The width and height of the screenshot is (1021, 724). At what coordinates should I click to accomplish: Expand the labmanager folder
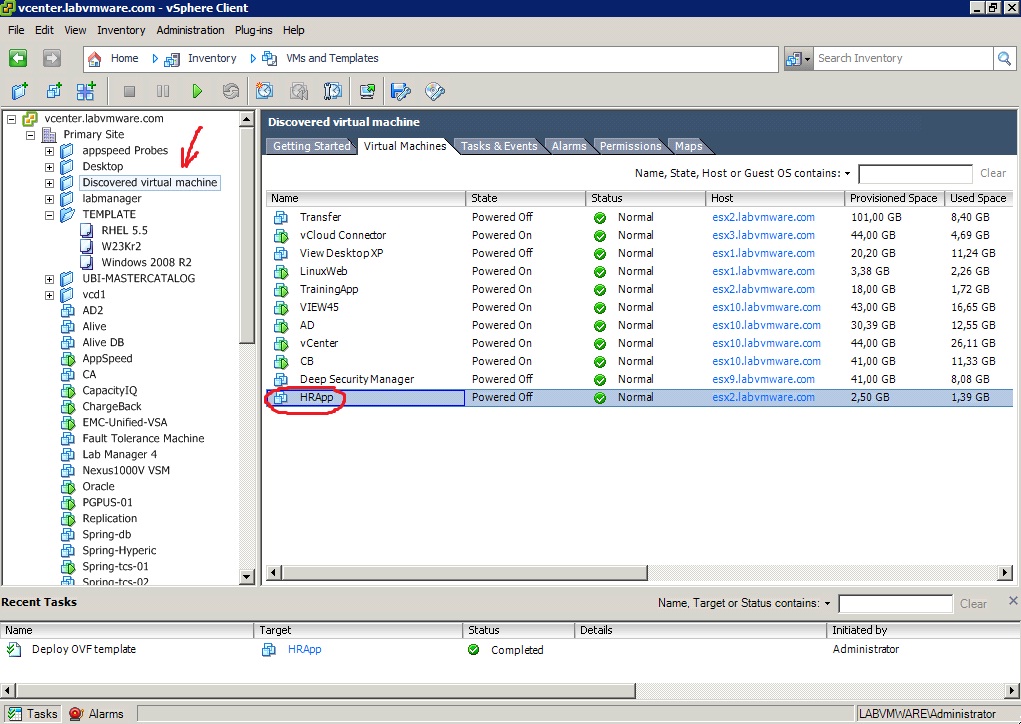49,199
